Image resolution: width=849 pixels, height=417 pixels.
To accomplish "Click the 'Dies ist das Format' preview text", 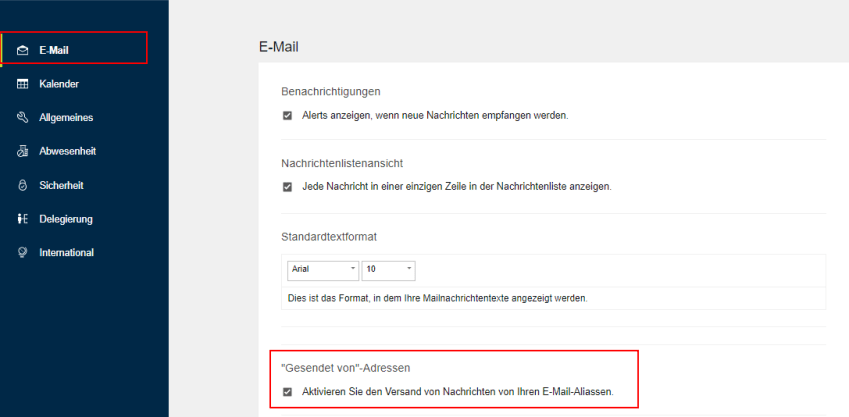I will pyautogui.click(x=437, y=298).
